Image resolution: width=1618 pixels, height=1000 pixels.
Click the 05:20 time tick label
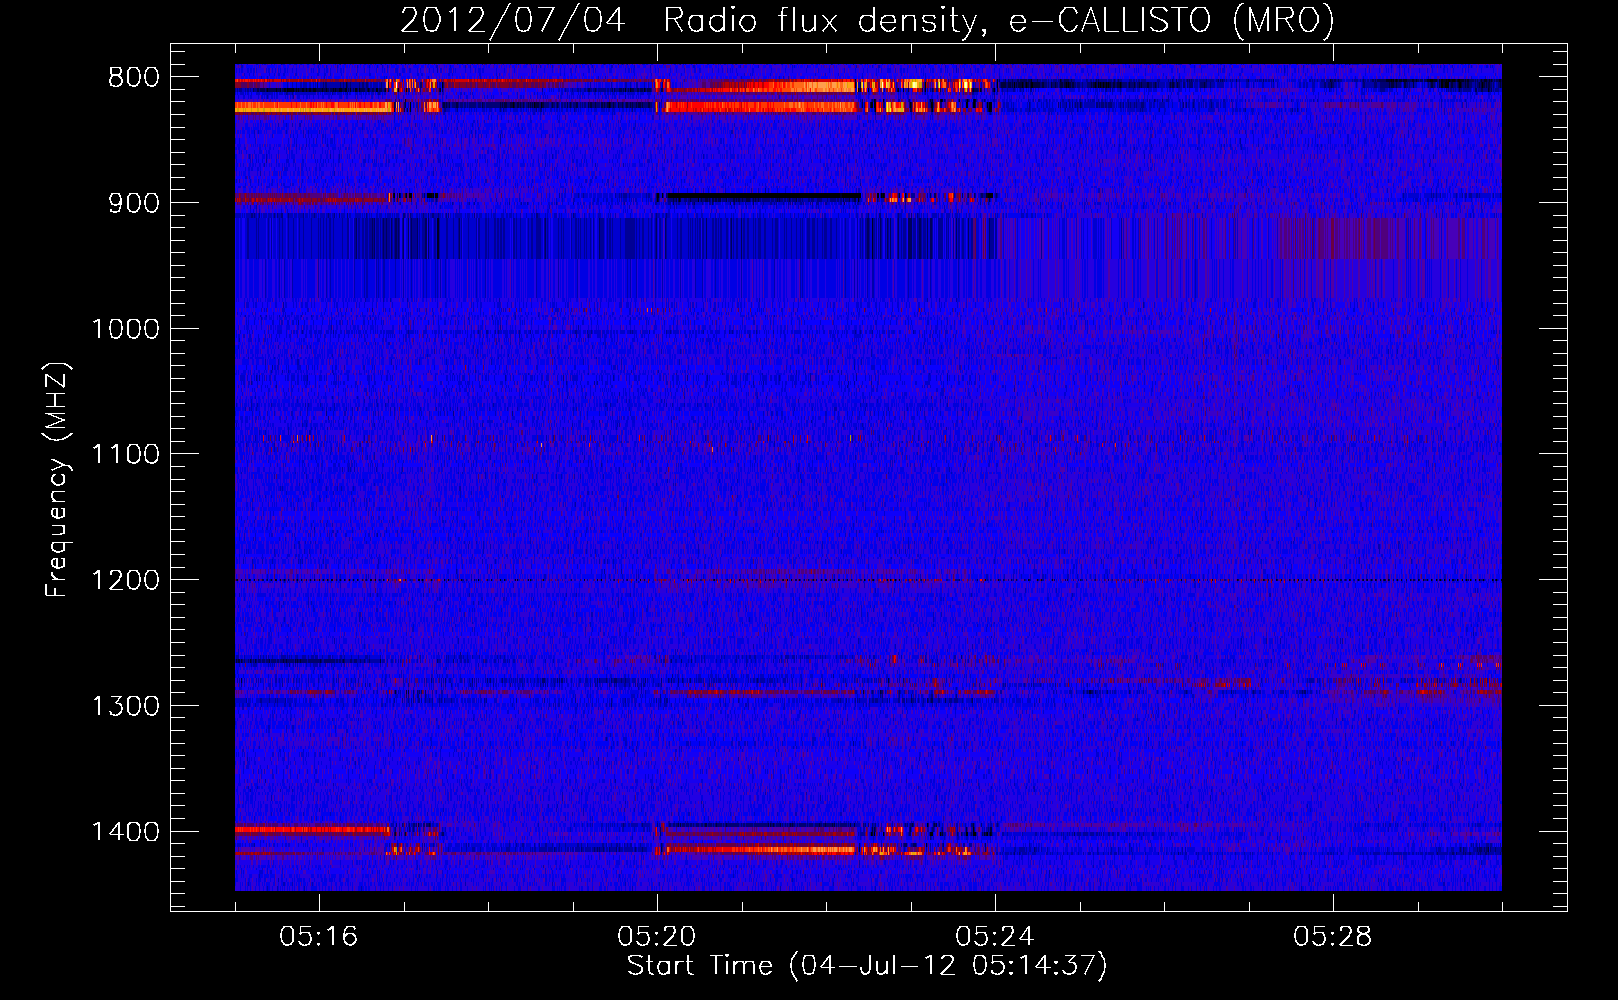click(x=657, y=937)
